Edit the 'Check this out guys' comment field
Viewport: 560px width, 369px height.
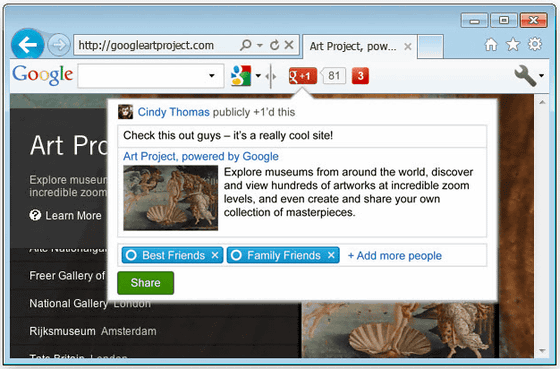[302, 136]
